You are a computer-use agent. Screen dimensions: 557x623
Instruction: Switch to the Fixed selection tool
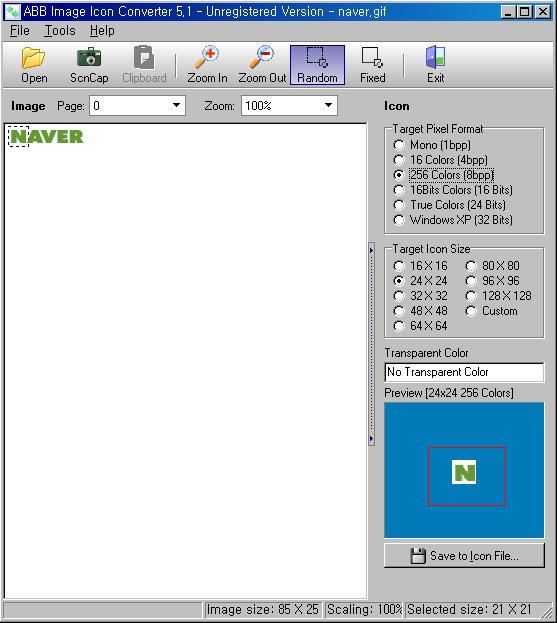click(373, 65)
